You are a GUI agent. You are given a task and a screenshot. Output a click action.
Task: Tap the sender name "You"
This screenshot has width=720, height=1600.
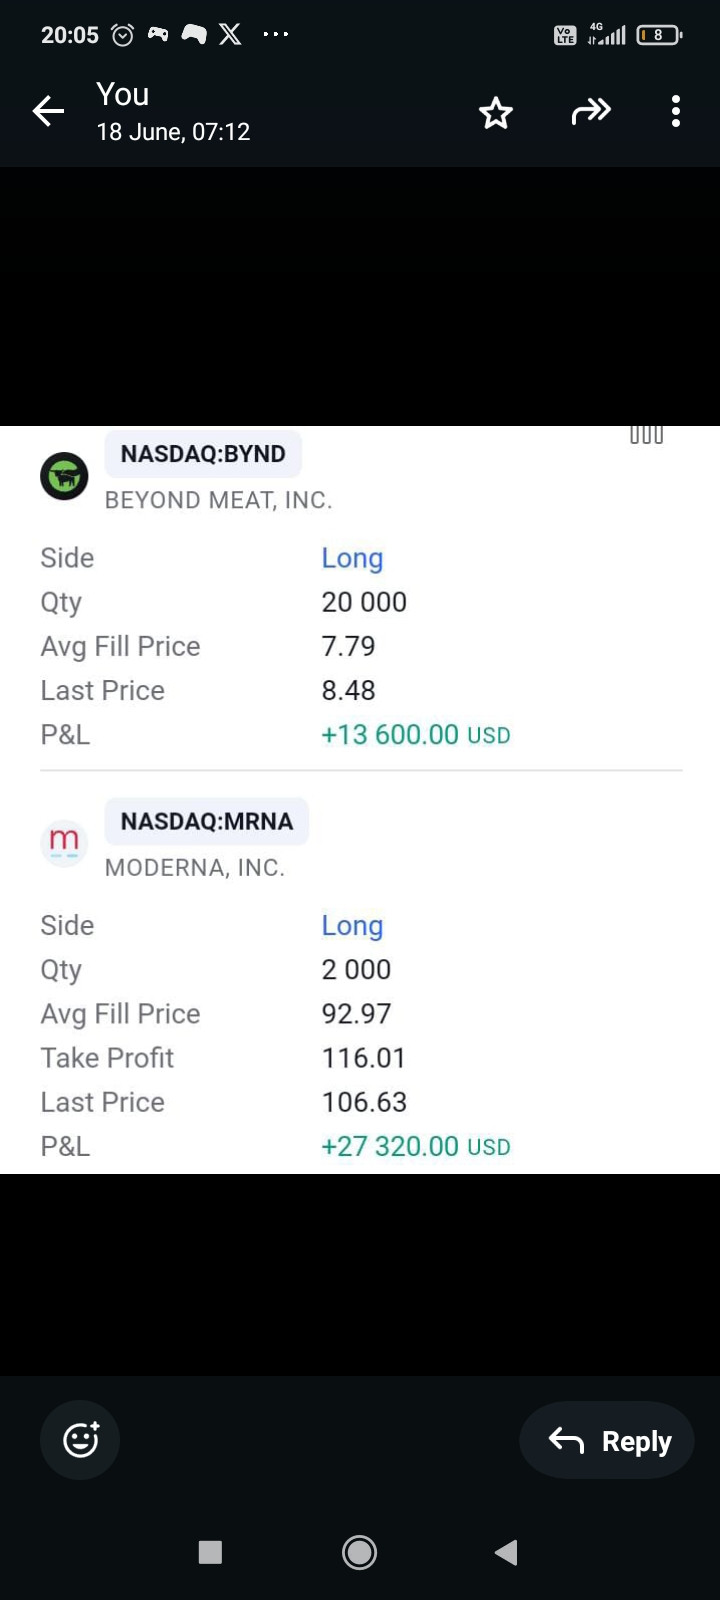tap(122, 95)
